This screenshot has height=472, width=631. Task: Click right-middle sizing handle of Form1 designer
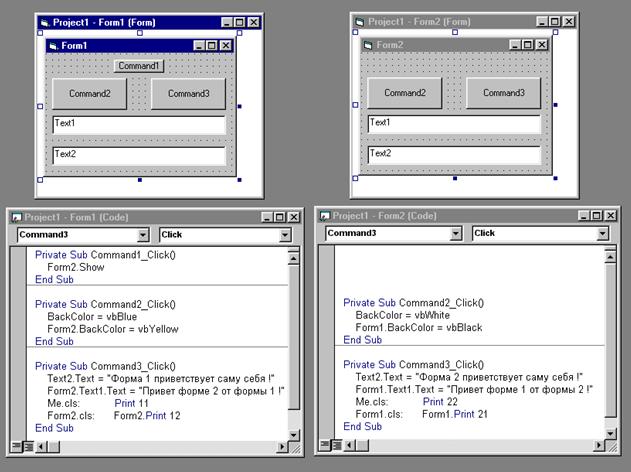240,106
